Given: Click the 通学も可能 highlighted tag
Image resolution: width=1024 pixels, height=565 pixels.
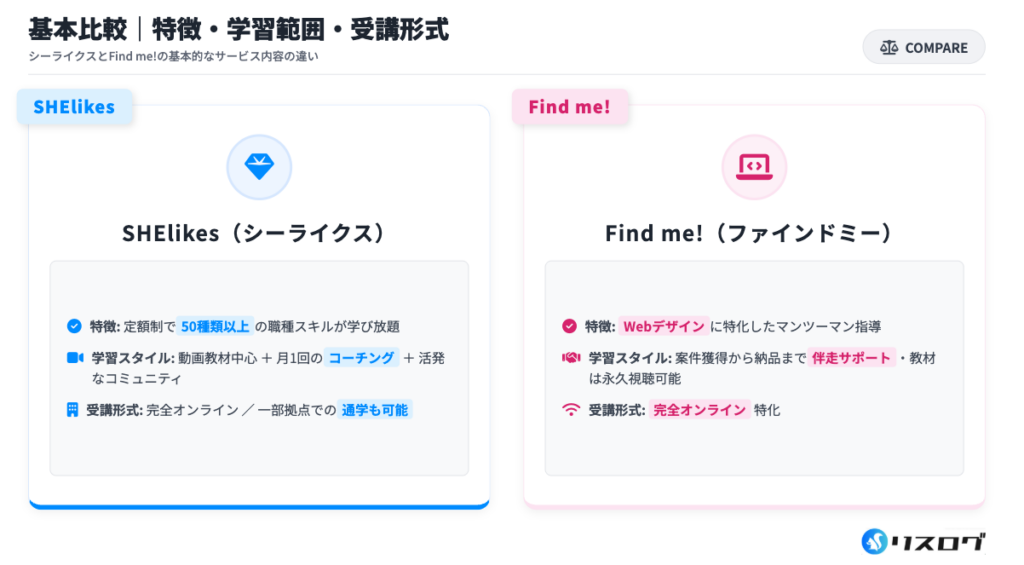Looking at the screenshot, I should 374,410.
